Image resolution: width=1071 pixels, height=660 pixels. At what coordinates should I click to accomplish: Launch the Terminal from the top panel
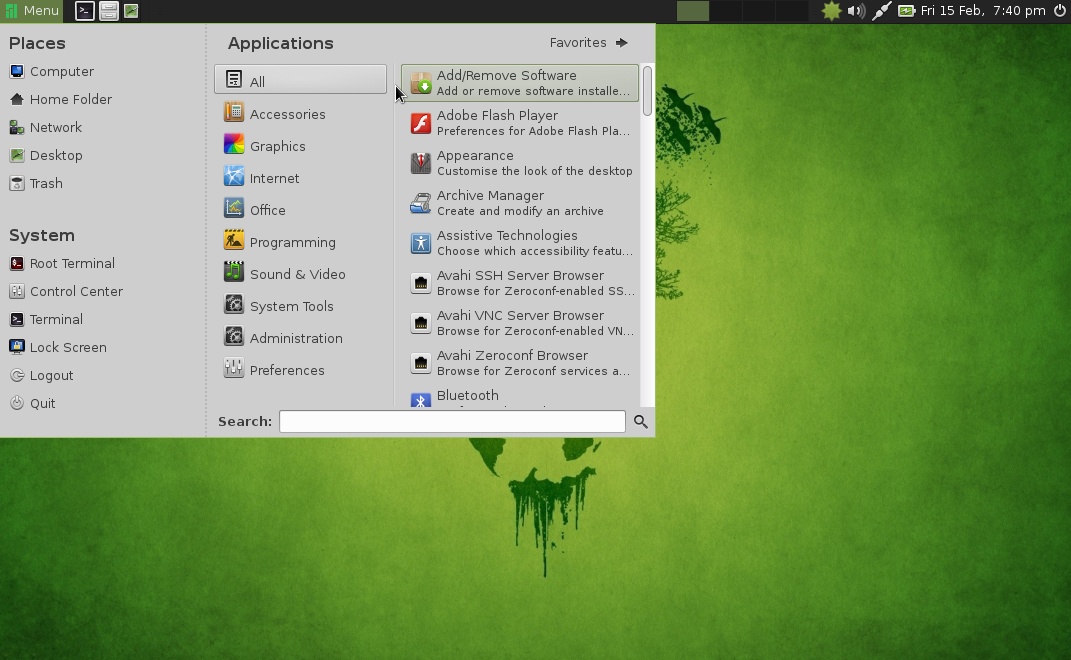coord(84,11)
